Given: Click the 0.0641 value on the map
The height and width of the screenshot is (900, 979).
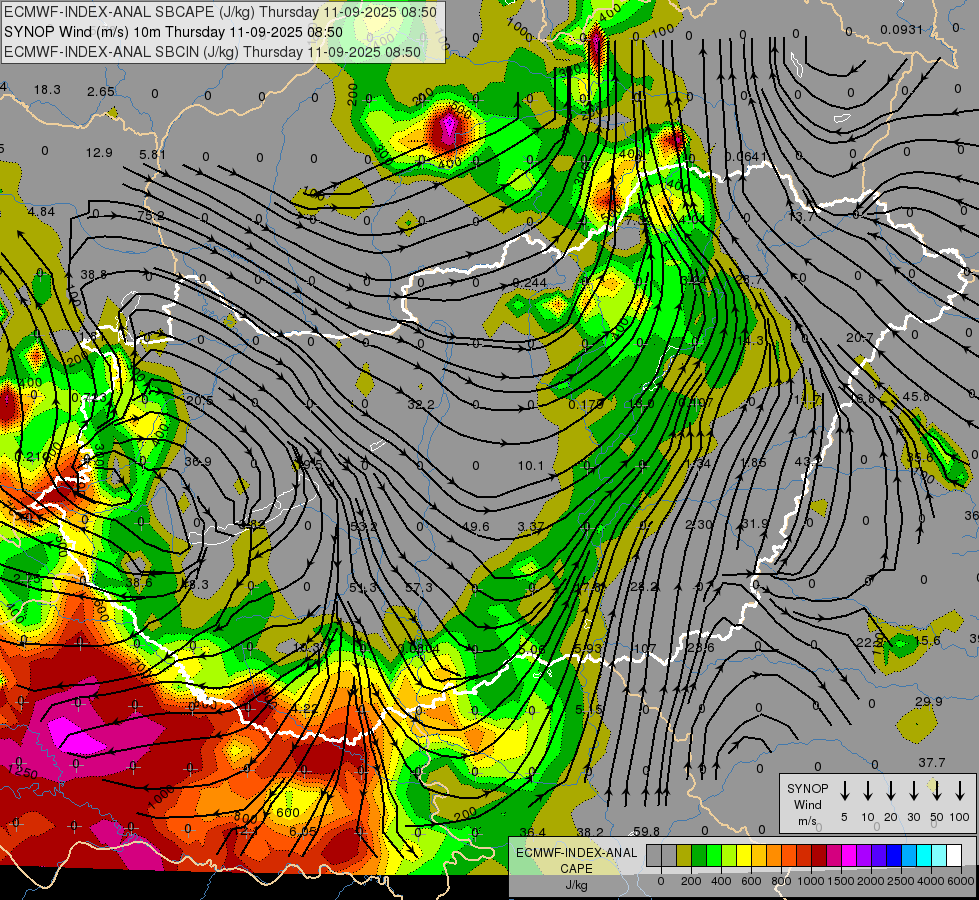Looking at the screenshot, I should point(745,156).
